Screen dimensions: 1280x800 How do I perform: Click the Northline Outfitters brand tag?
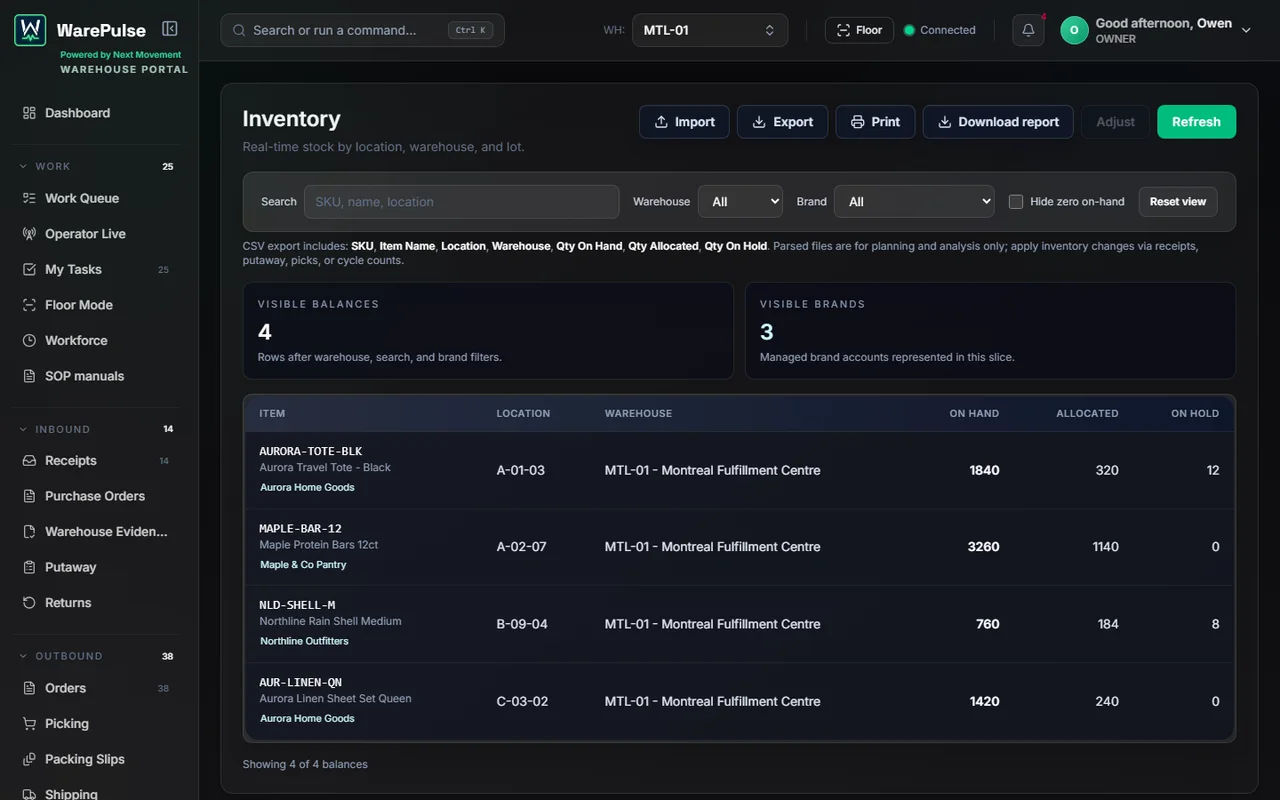pyautogui.click(x=304, y=642)
